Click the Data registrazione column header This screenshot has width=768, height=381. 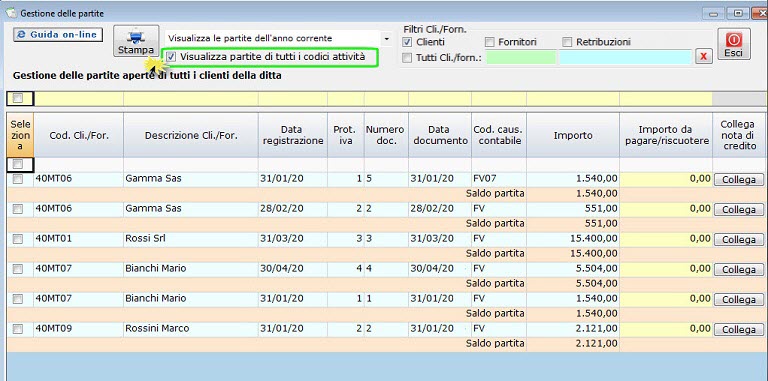tap(293, 136)
